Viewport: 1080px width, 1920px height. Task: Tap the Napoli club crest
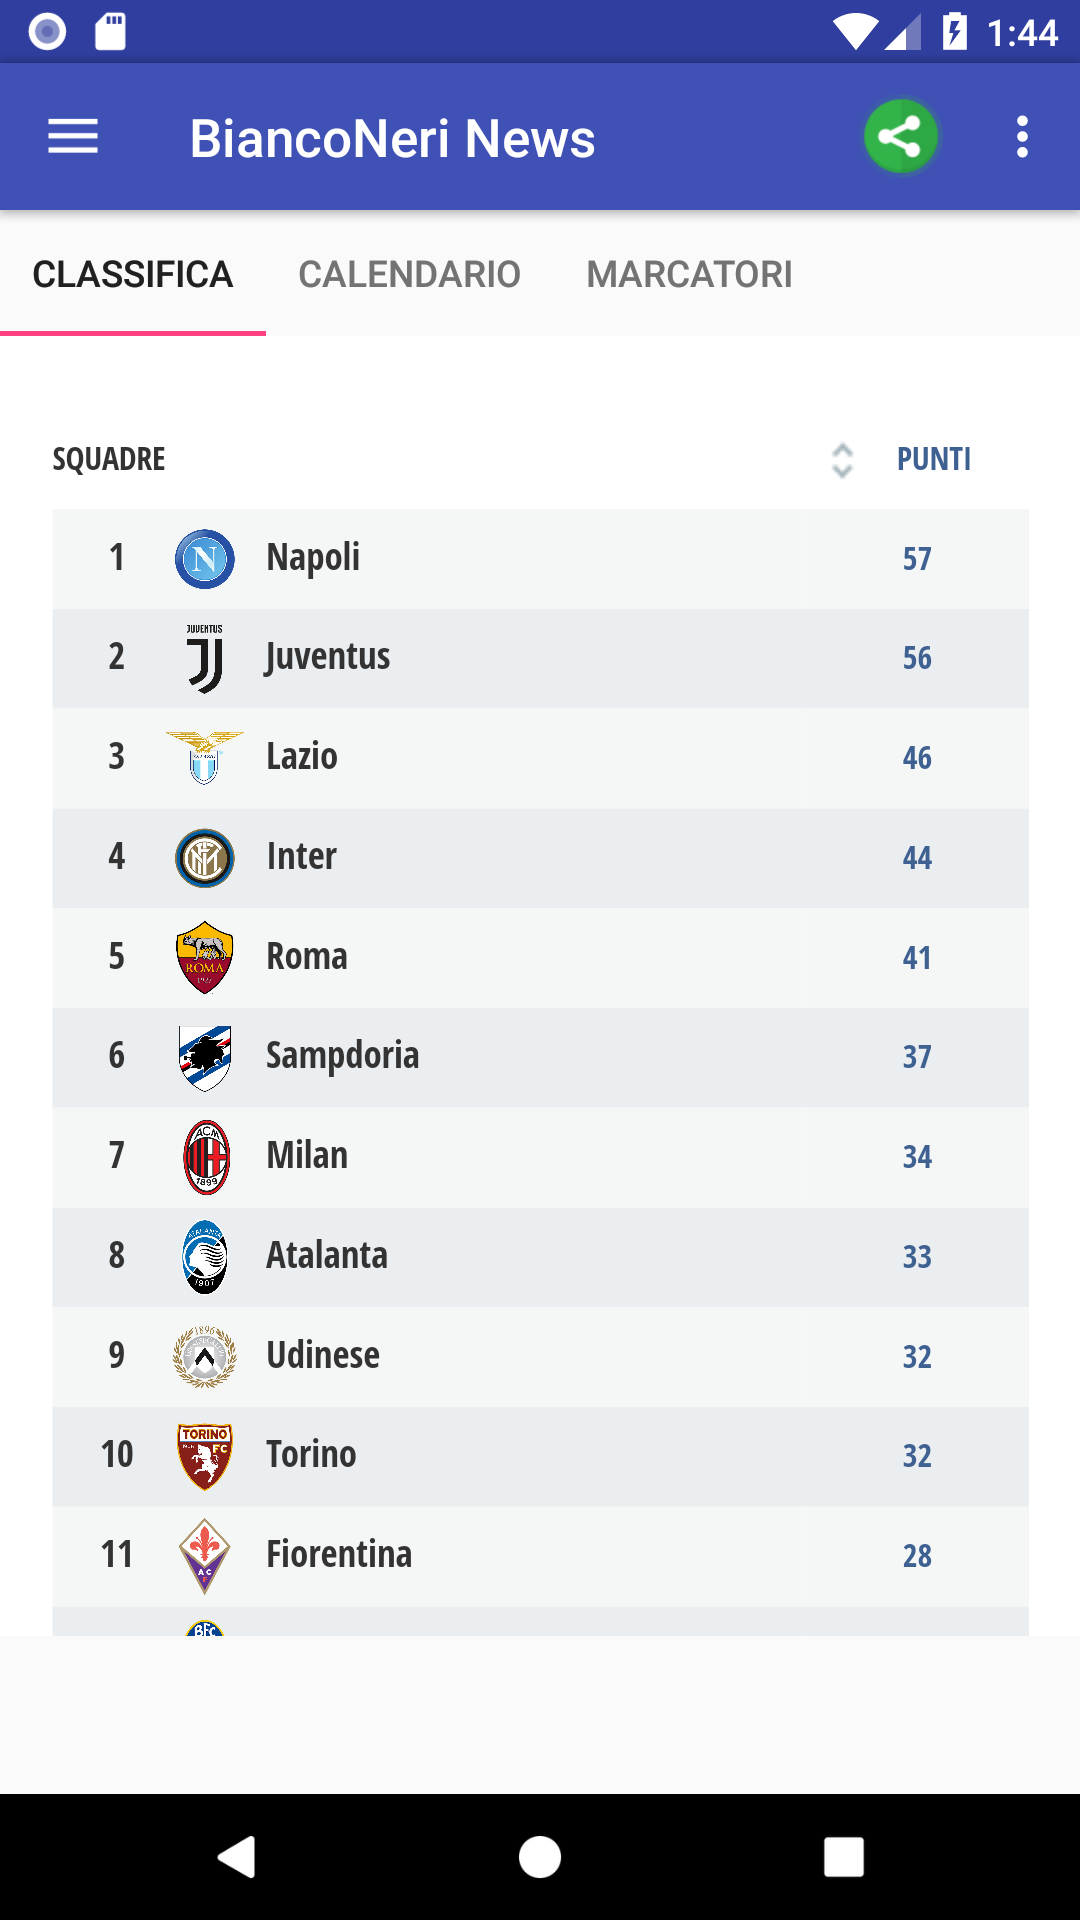tap(205, 559)
